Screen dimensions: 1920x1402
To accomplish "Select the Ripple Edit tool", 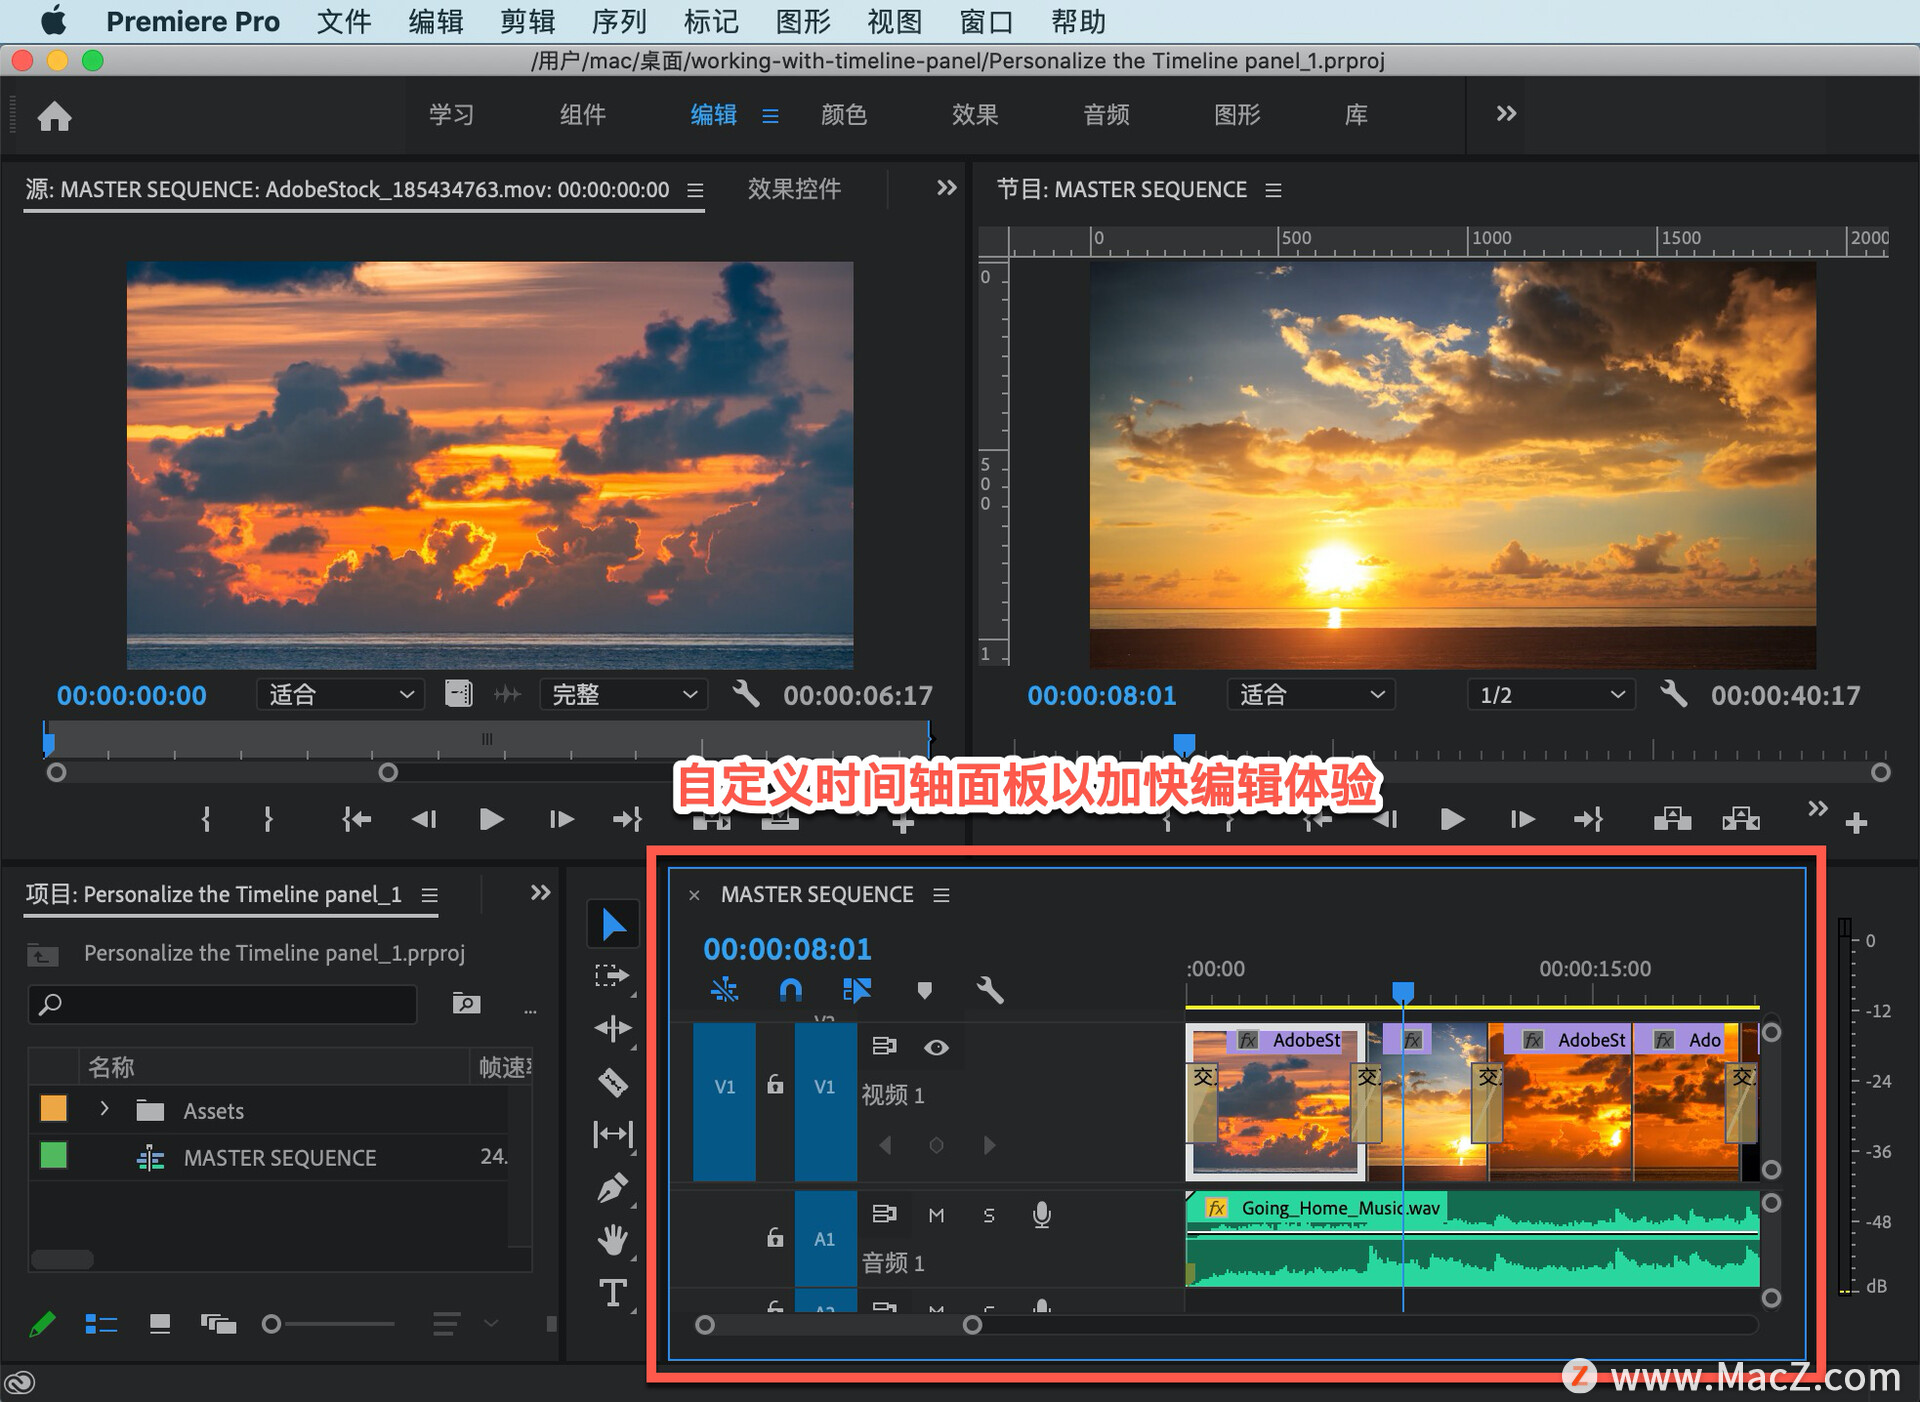I will tap(612, 1028).
